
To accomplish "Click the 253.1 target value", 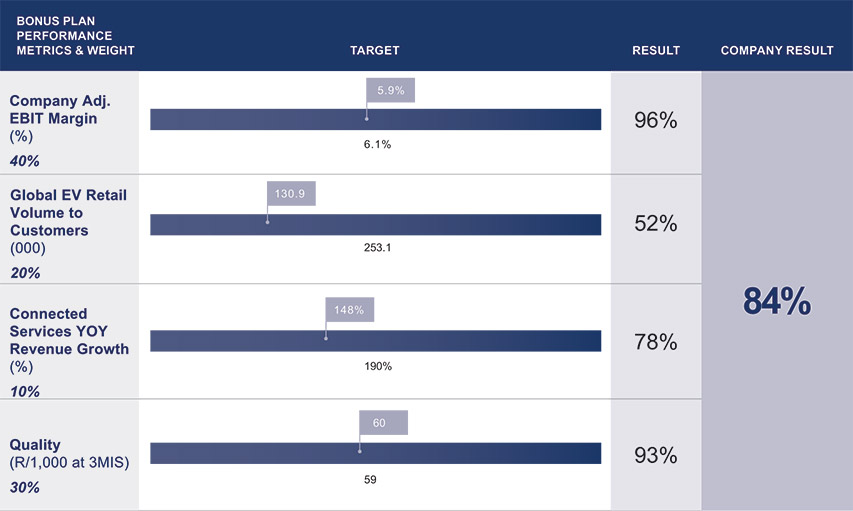I will coord(376,248).
